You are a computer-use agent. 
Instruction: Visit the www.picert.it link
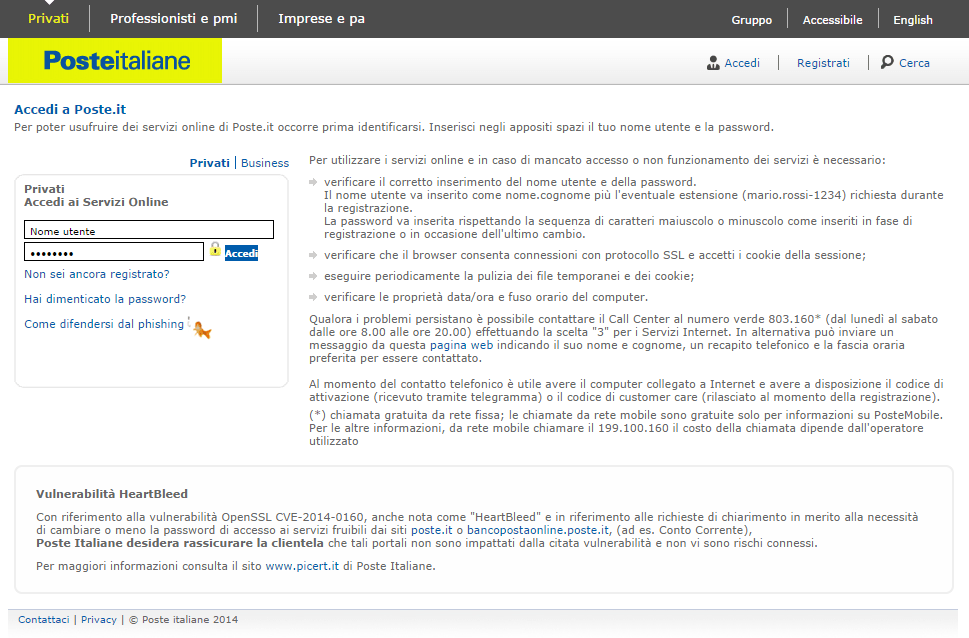pos(302,566)
